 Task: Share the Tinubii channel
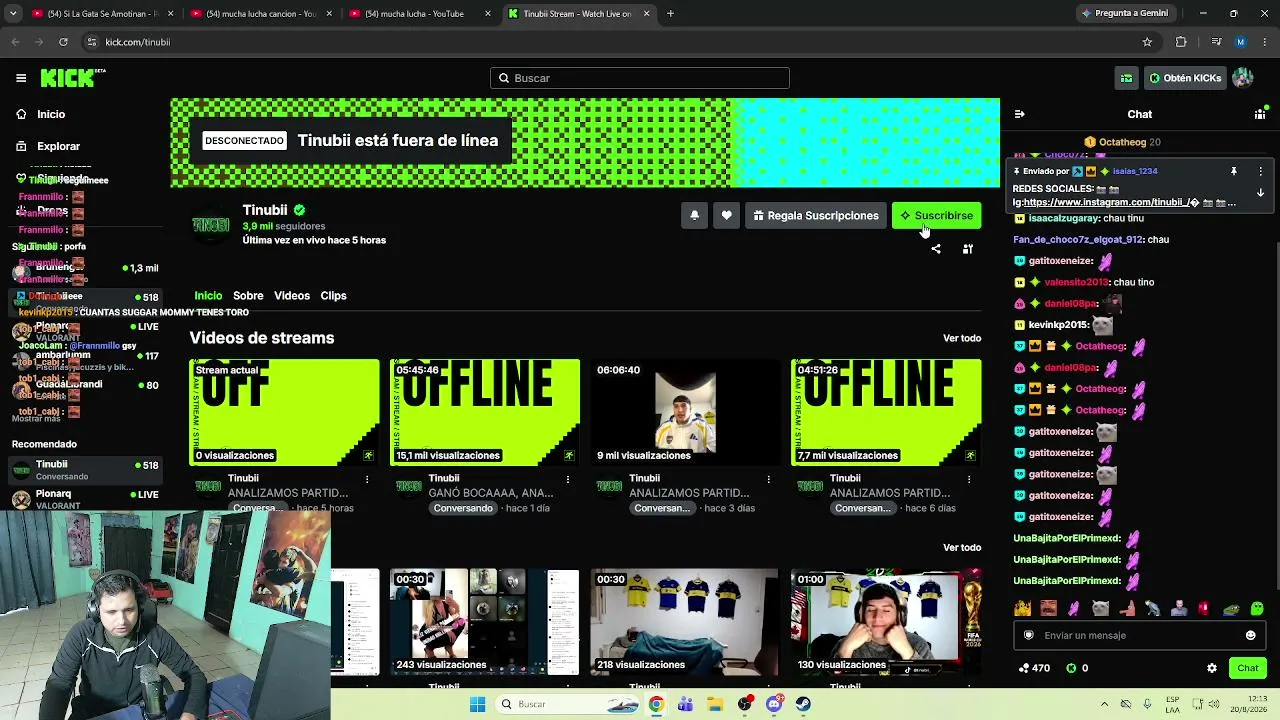click(936, 249)
